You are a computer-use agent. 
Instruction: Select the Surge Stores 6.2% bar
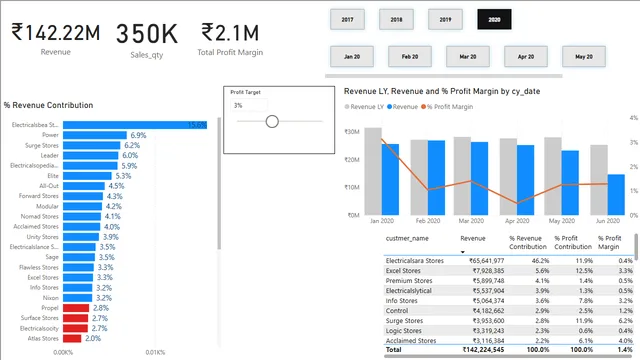[91, 145]
